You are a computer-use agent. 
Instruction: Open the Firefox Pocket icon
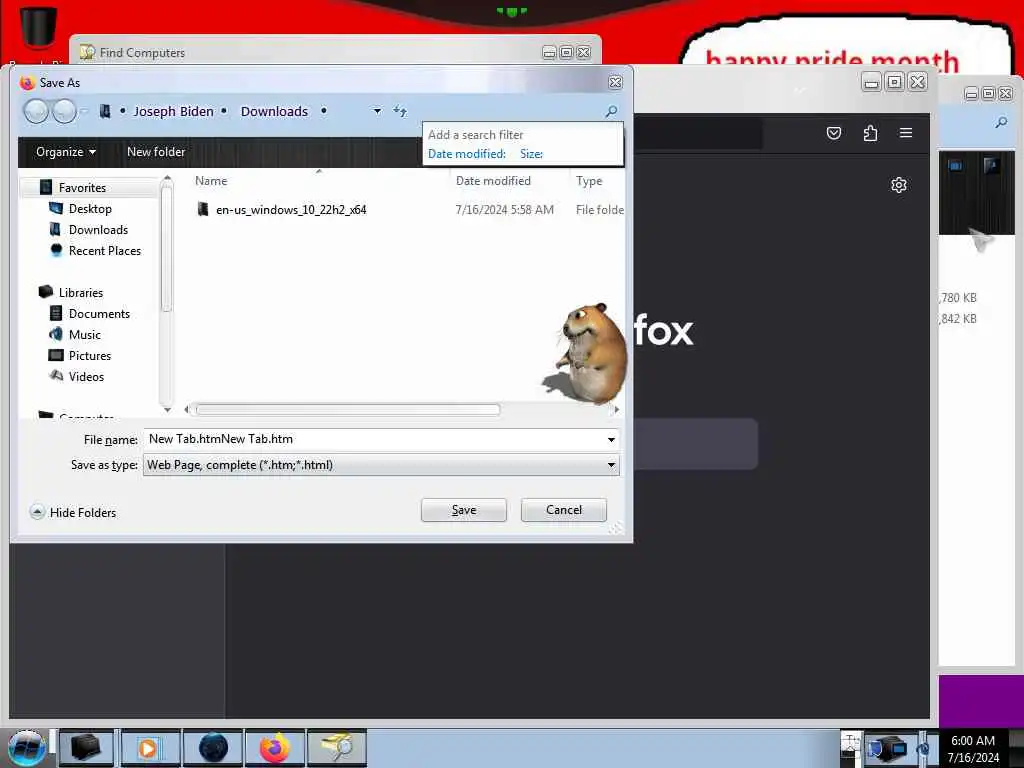coord(834,133)
